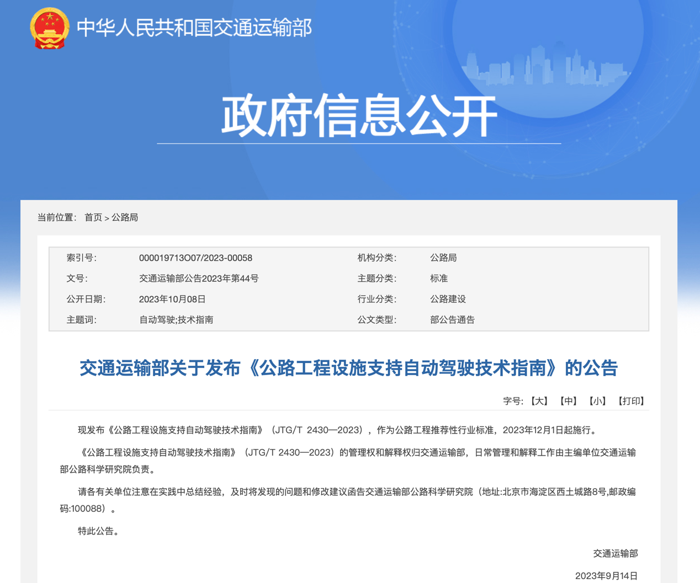Open 公路局 in the breadcrumb trail
The image size is (700, 583).
(125, 217)
